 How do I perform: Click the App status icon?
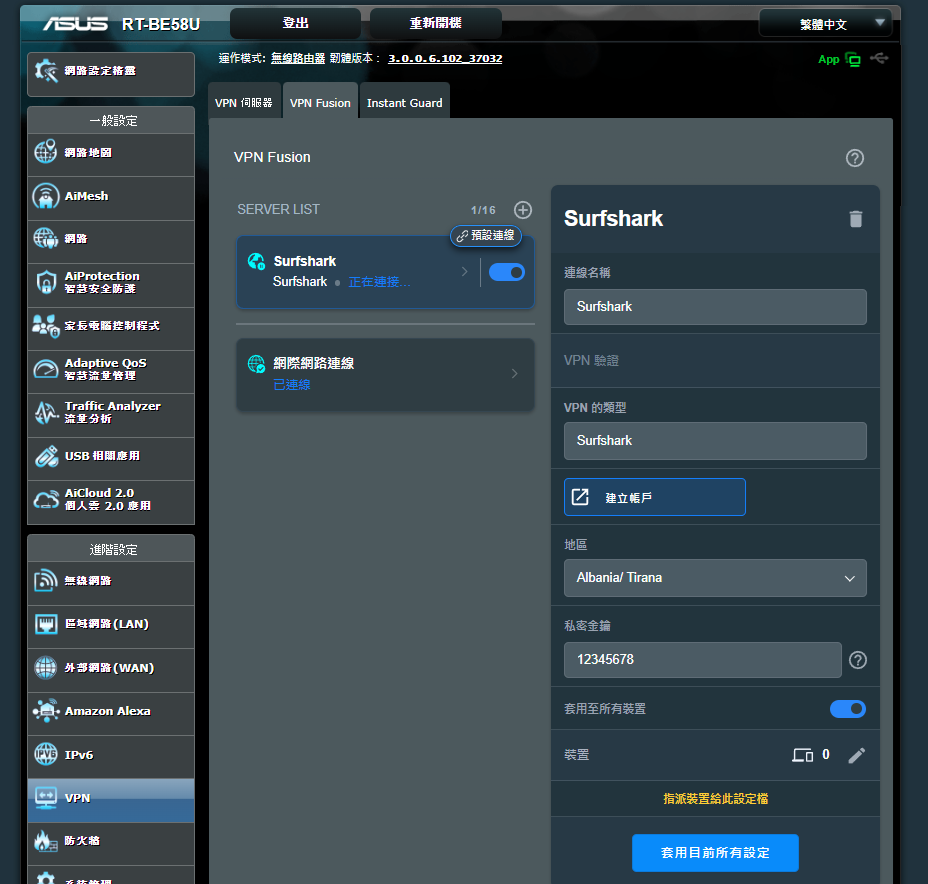[853, 59]
